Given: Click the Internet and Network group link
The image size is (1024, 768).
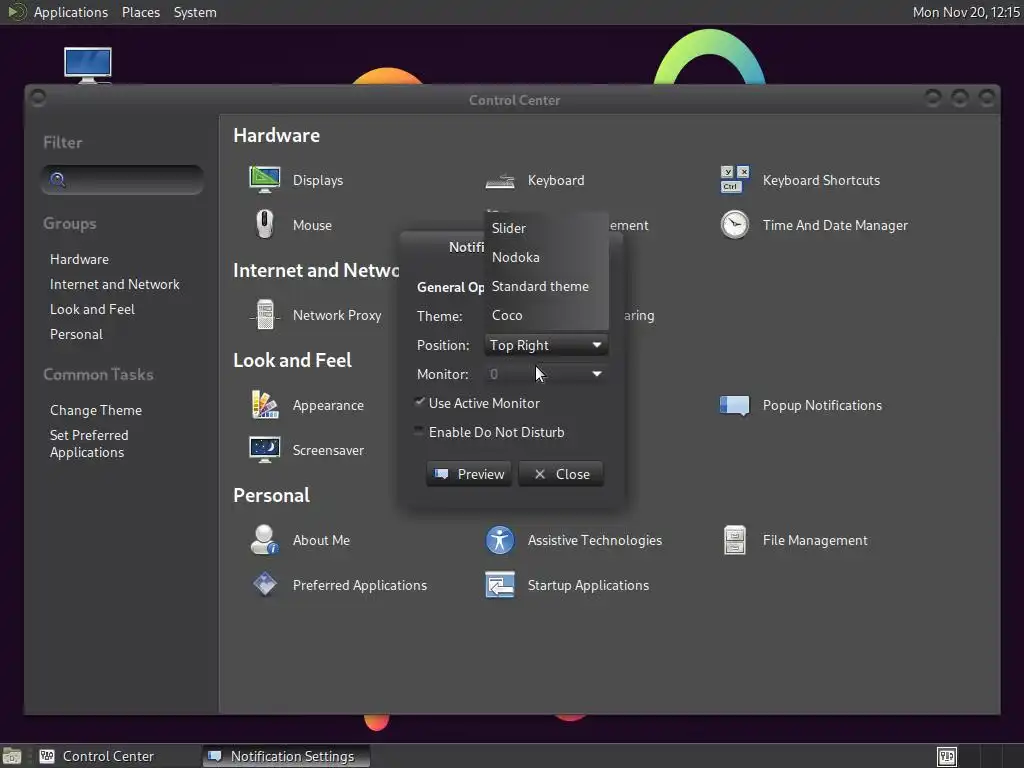Looking at the screenshot, I should point(115,284).
